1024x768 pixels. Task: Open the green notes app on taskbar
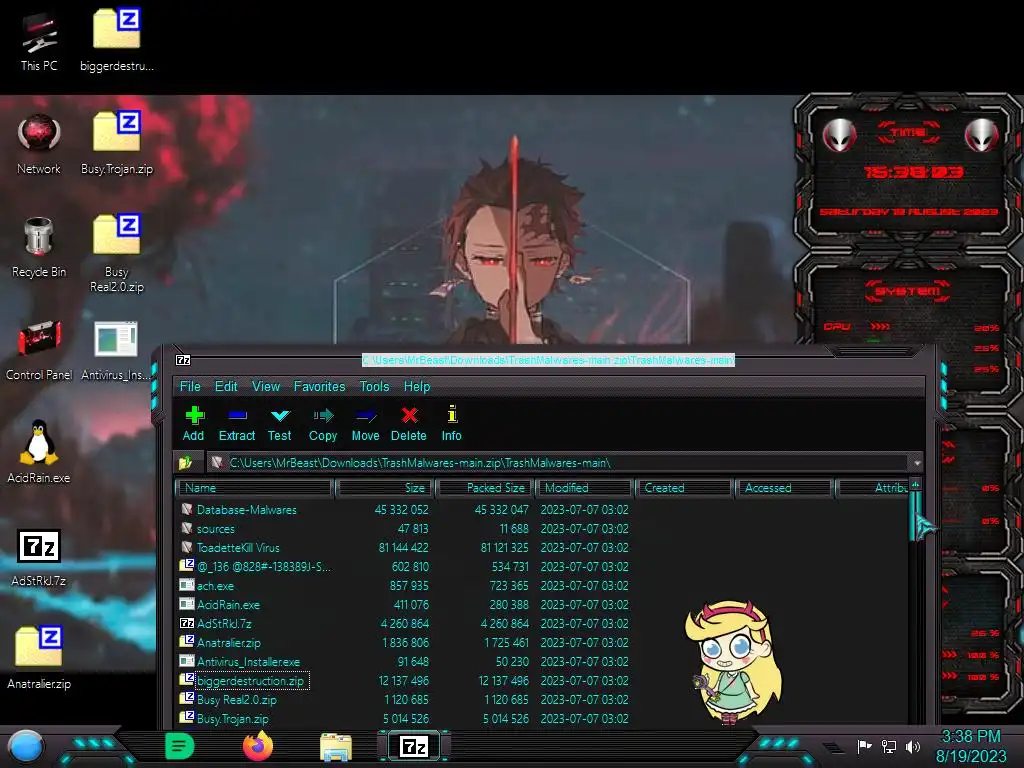180,746
